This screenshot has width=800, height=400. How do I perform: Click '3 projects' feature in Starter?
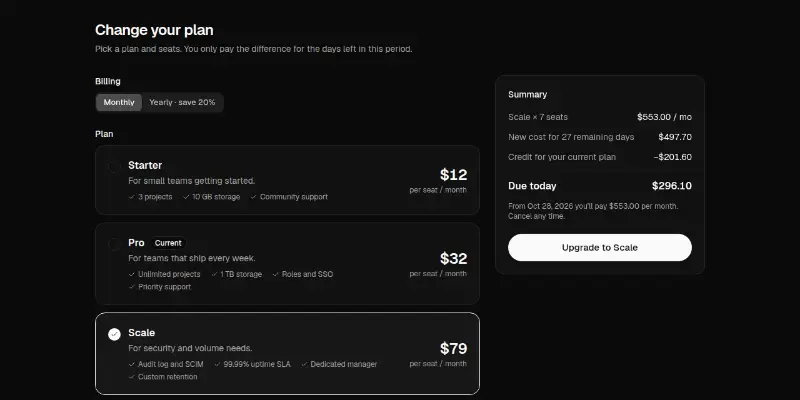click(151, 197)
